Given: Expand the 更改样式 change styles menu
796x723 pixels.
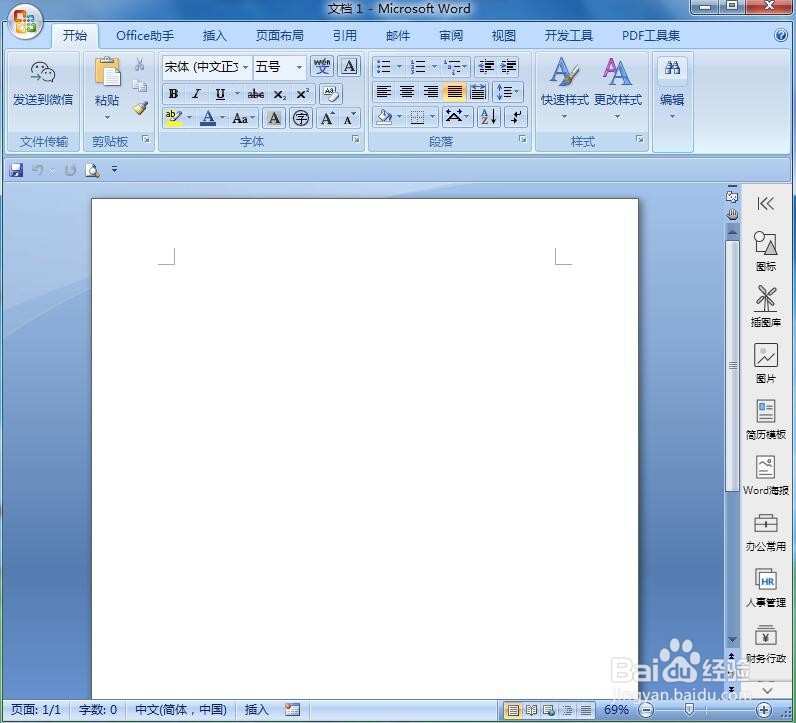Looking at the screenshot, I should [x=617, y=116].
